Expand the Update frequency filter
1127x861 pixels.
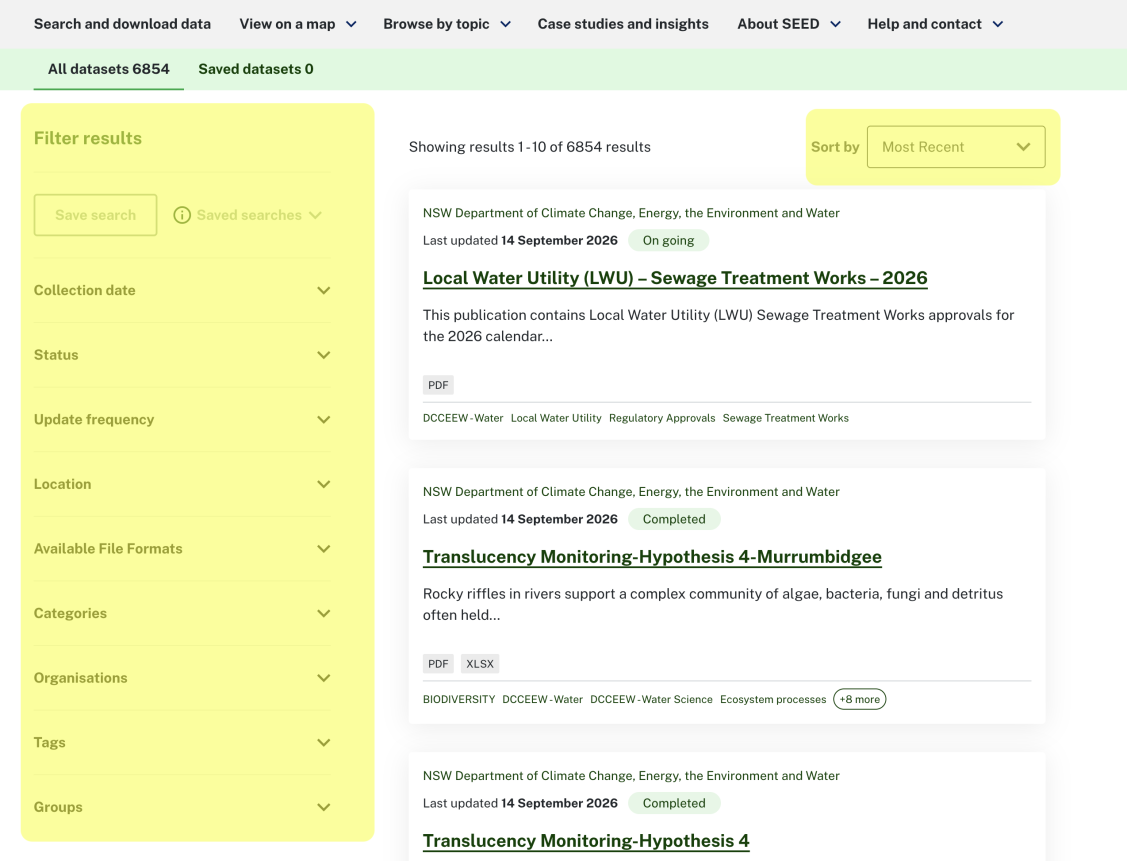[182, 420]
